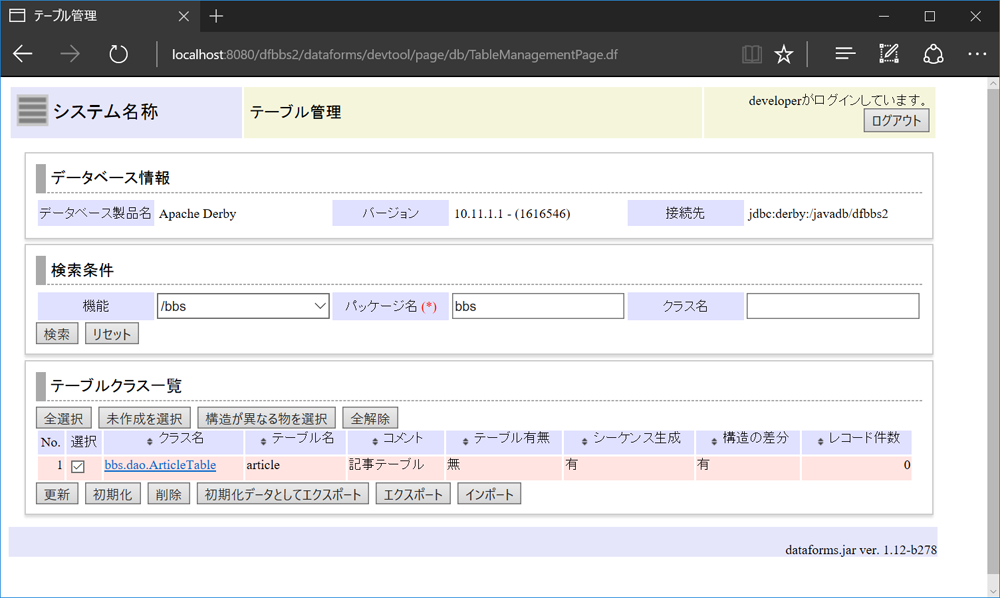This screenshot has width=1000, height=598.
Task: Log out via the ログアウト button
Action: coord(896,121)
